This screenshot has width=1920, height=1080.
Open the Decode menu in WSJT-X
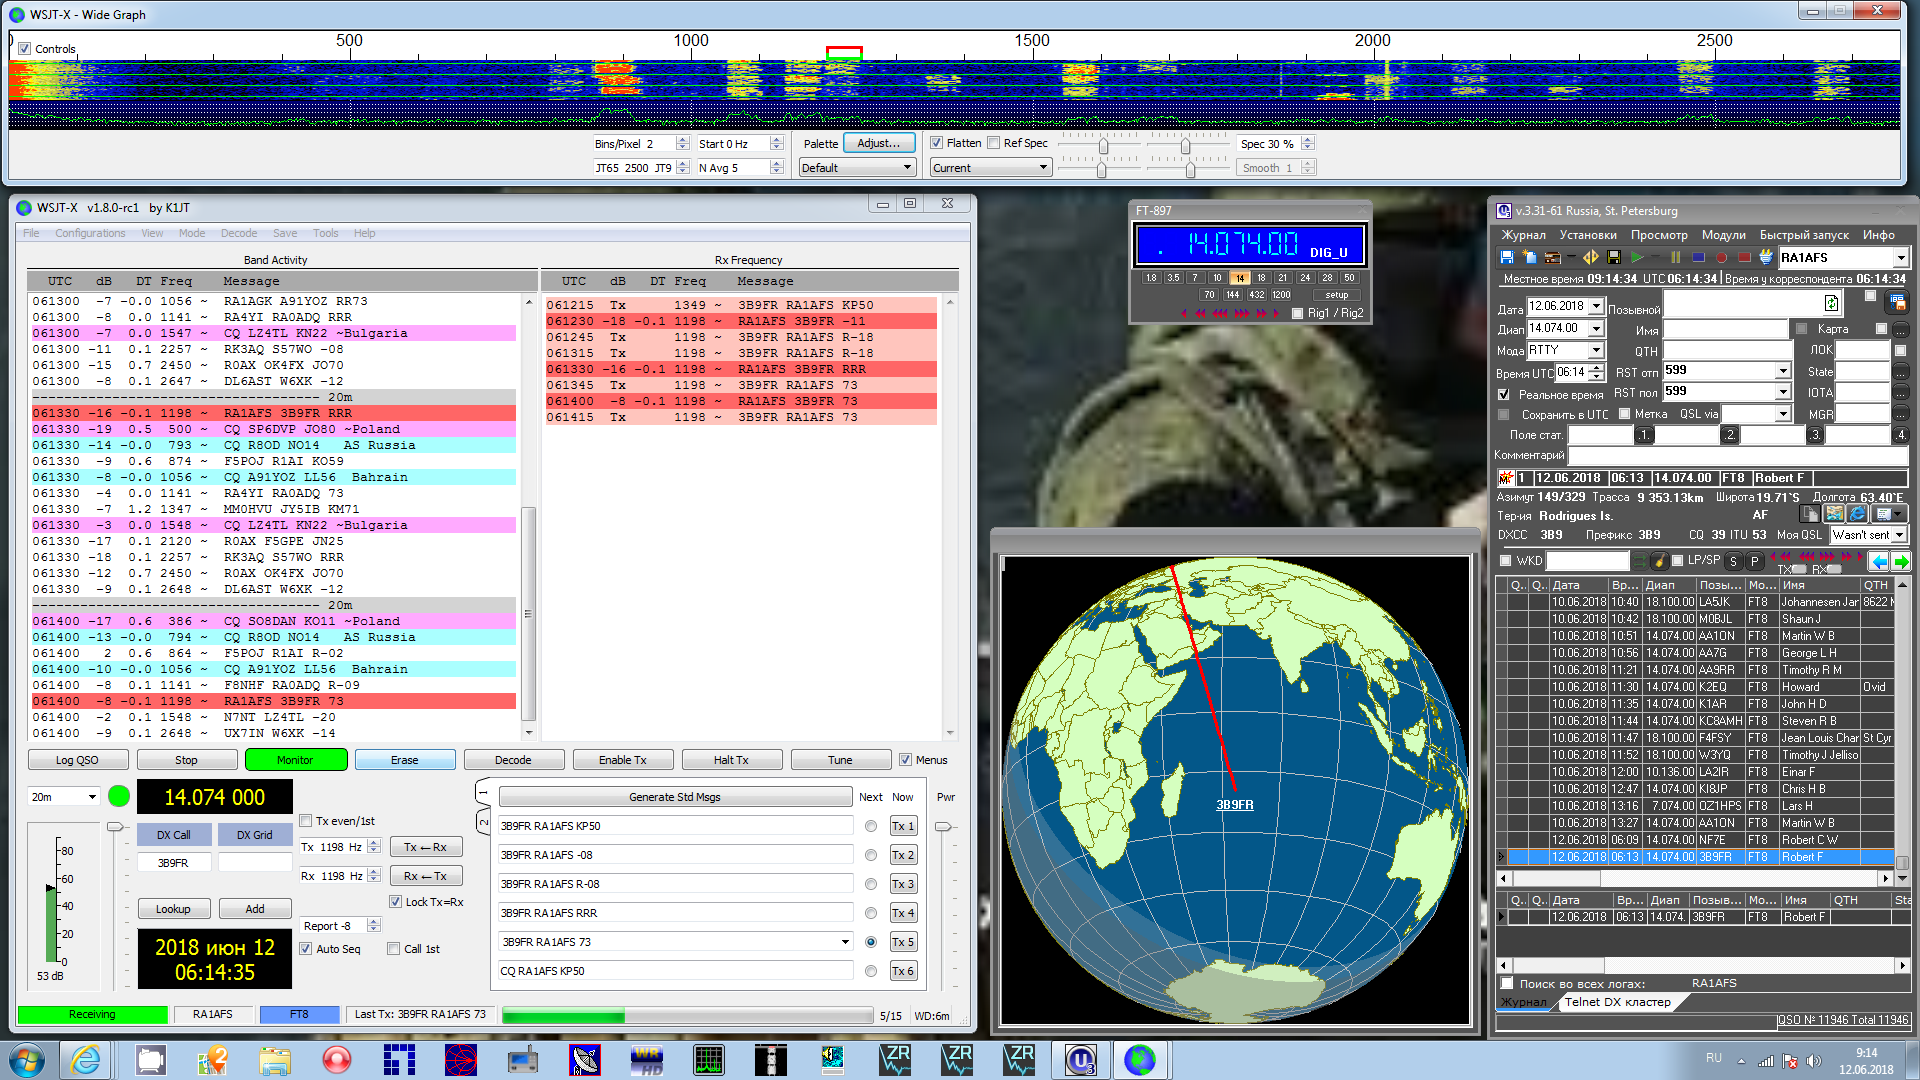point(239,233)
